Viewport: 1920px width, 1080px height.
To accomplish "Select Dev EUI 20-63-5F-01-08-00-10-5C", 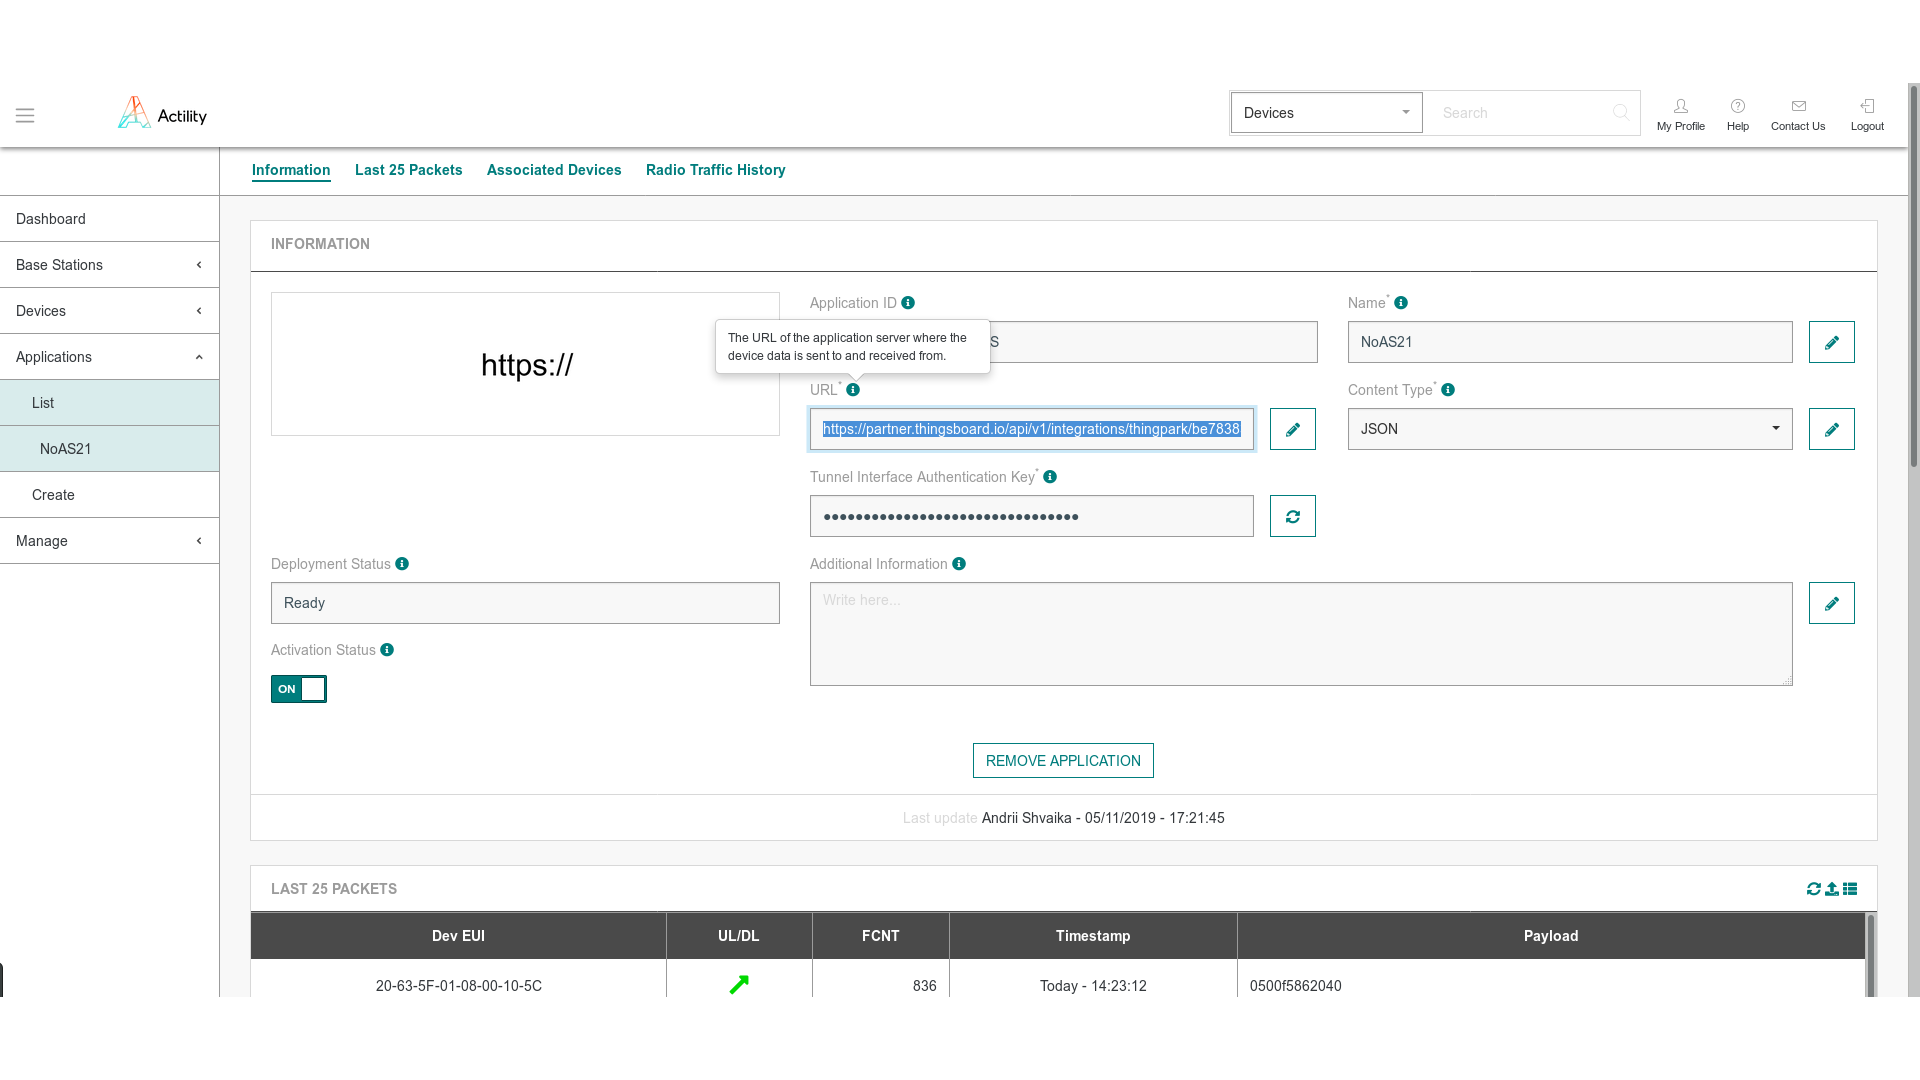I will [459, 986].
